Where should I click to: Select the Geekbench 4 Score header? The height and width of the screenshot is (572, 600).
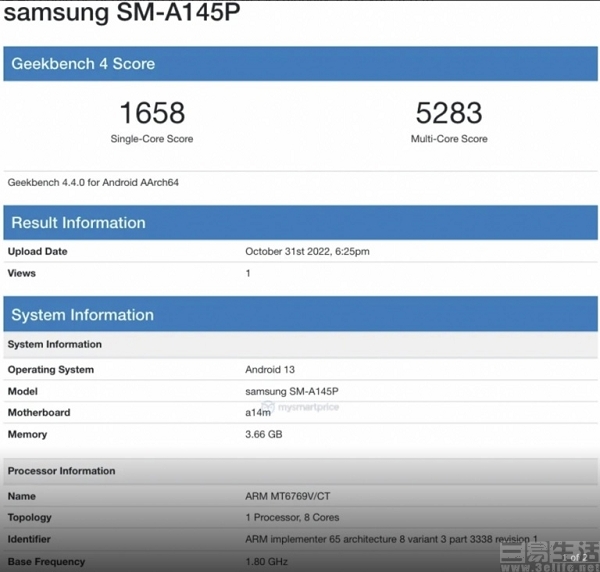[x=83, y=64]
